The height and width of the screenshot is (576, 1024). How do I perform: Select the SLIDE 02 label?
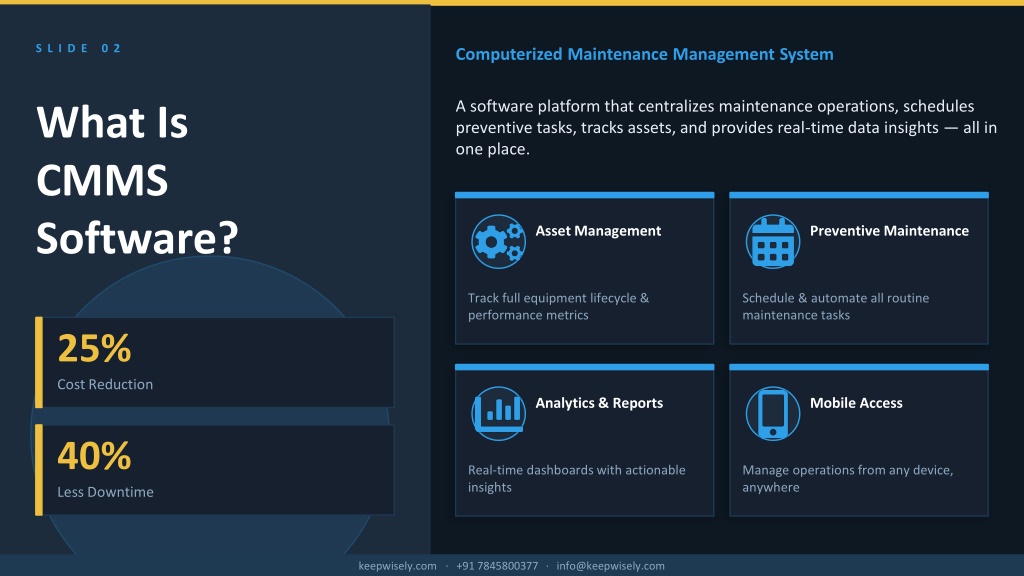tap(78, 48)
